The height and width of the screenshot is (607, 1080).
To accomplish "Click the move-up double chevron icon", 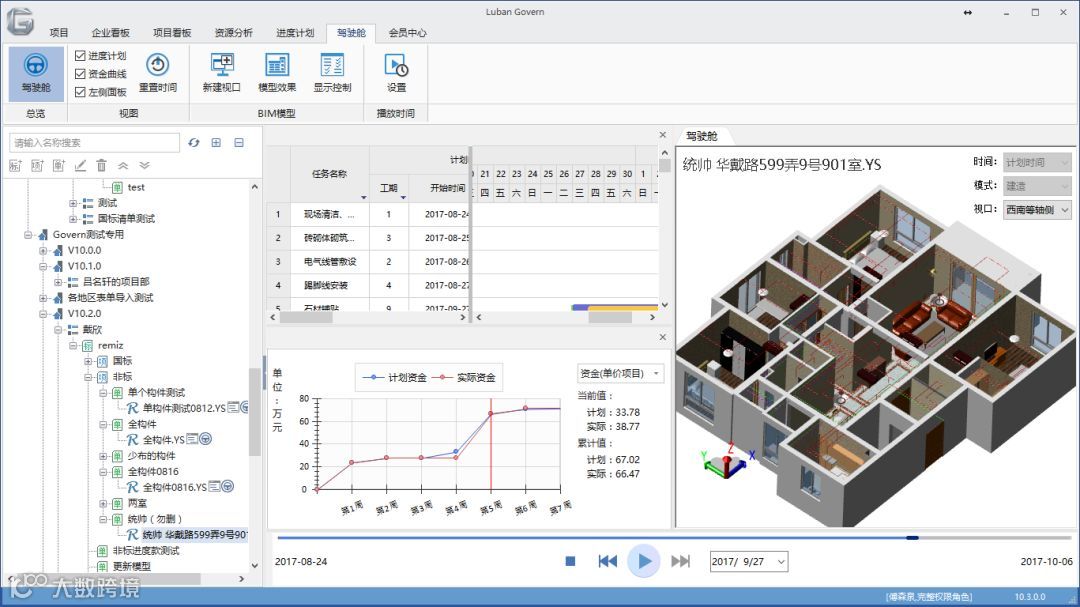I will (123, 165).
